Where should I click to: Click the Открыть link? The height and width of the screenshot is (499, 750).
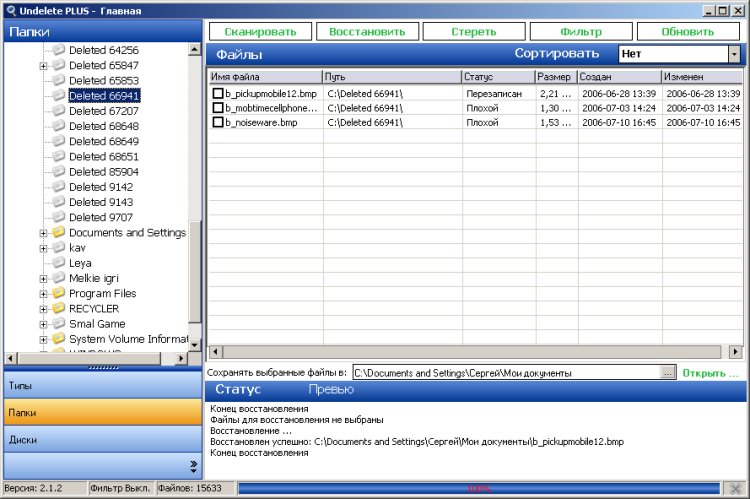(710, 373)
